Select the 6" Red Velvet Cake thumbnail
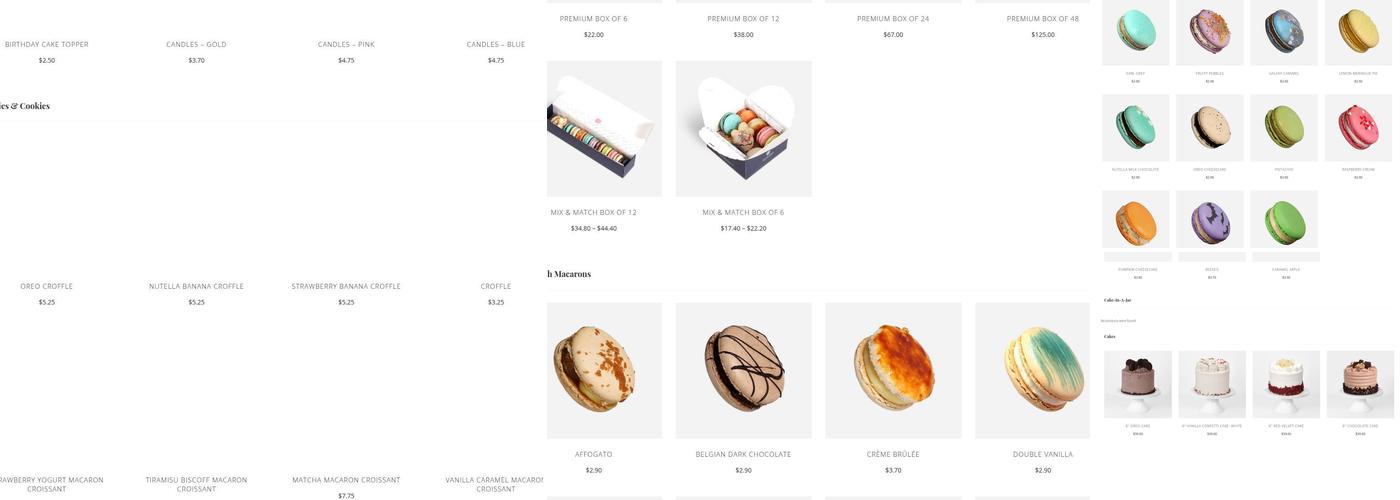The width and height of the screenshot is (1400, 500). [1286, 385]
